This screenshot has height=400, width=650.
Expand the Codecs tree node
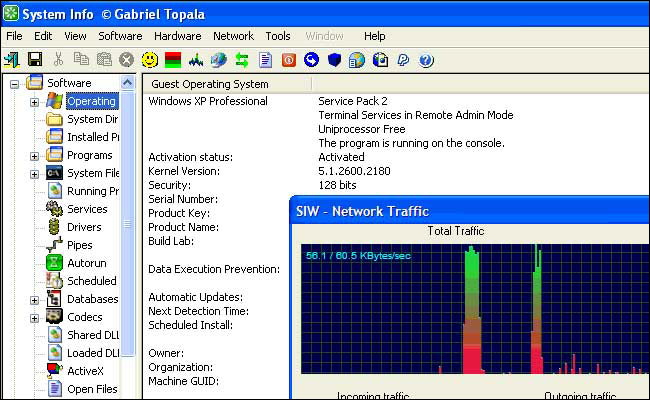pos(34,318)
